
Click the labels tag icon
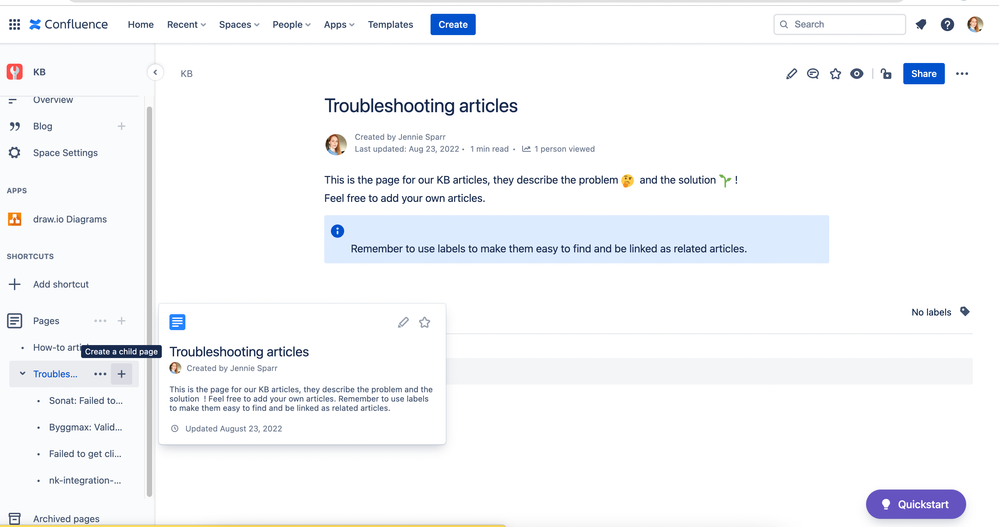pyautogui.click(x=965, y=312)
